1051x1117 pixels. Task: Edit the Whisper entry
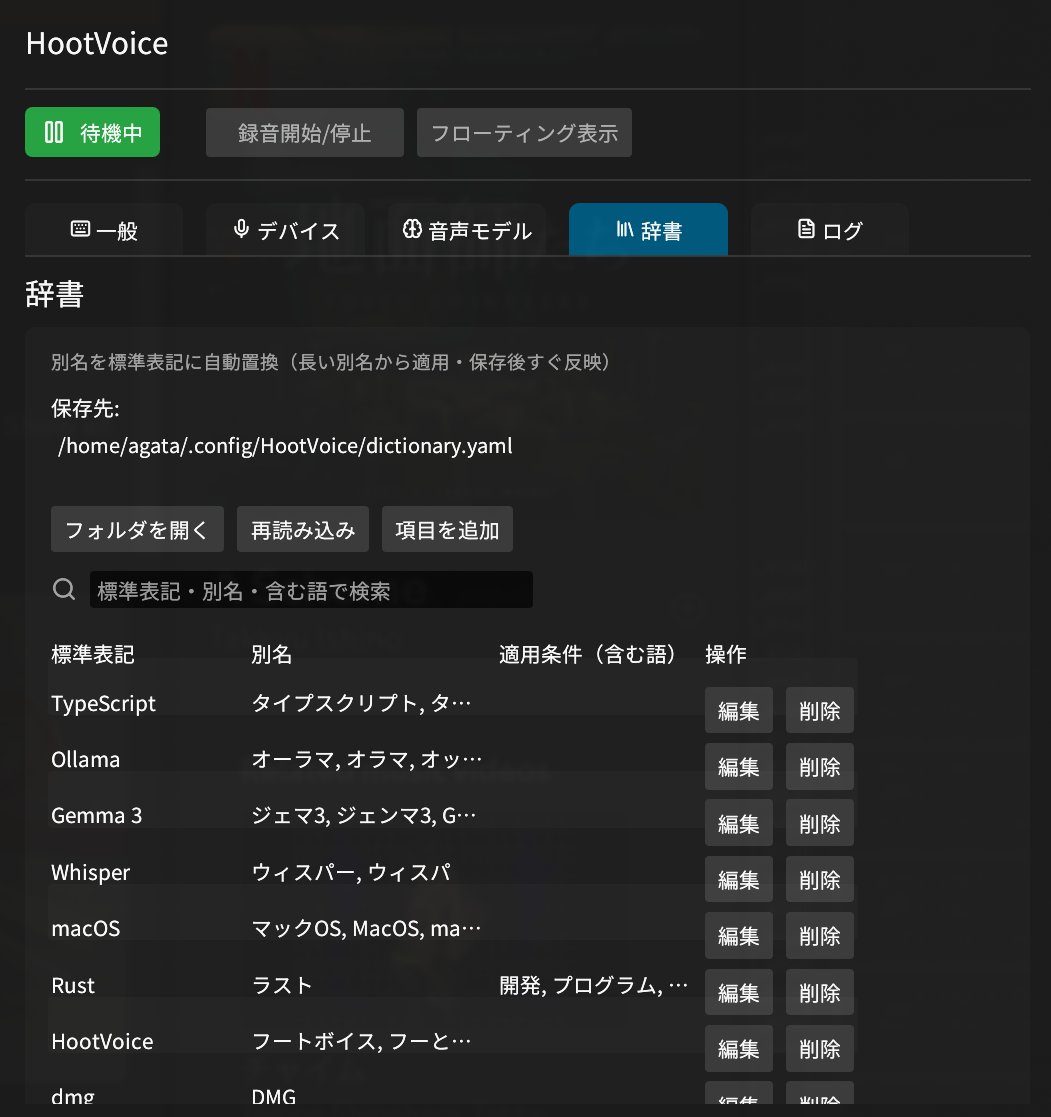[739, 879]
